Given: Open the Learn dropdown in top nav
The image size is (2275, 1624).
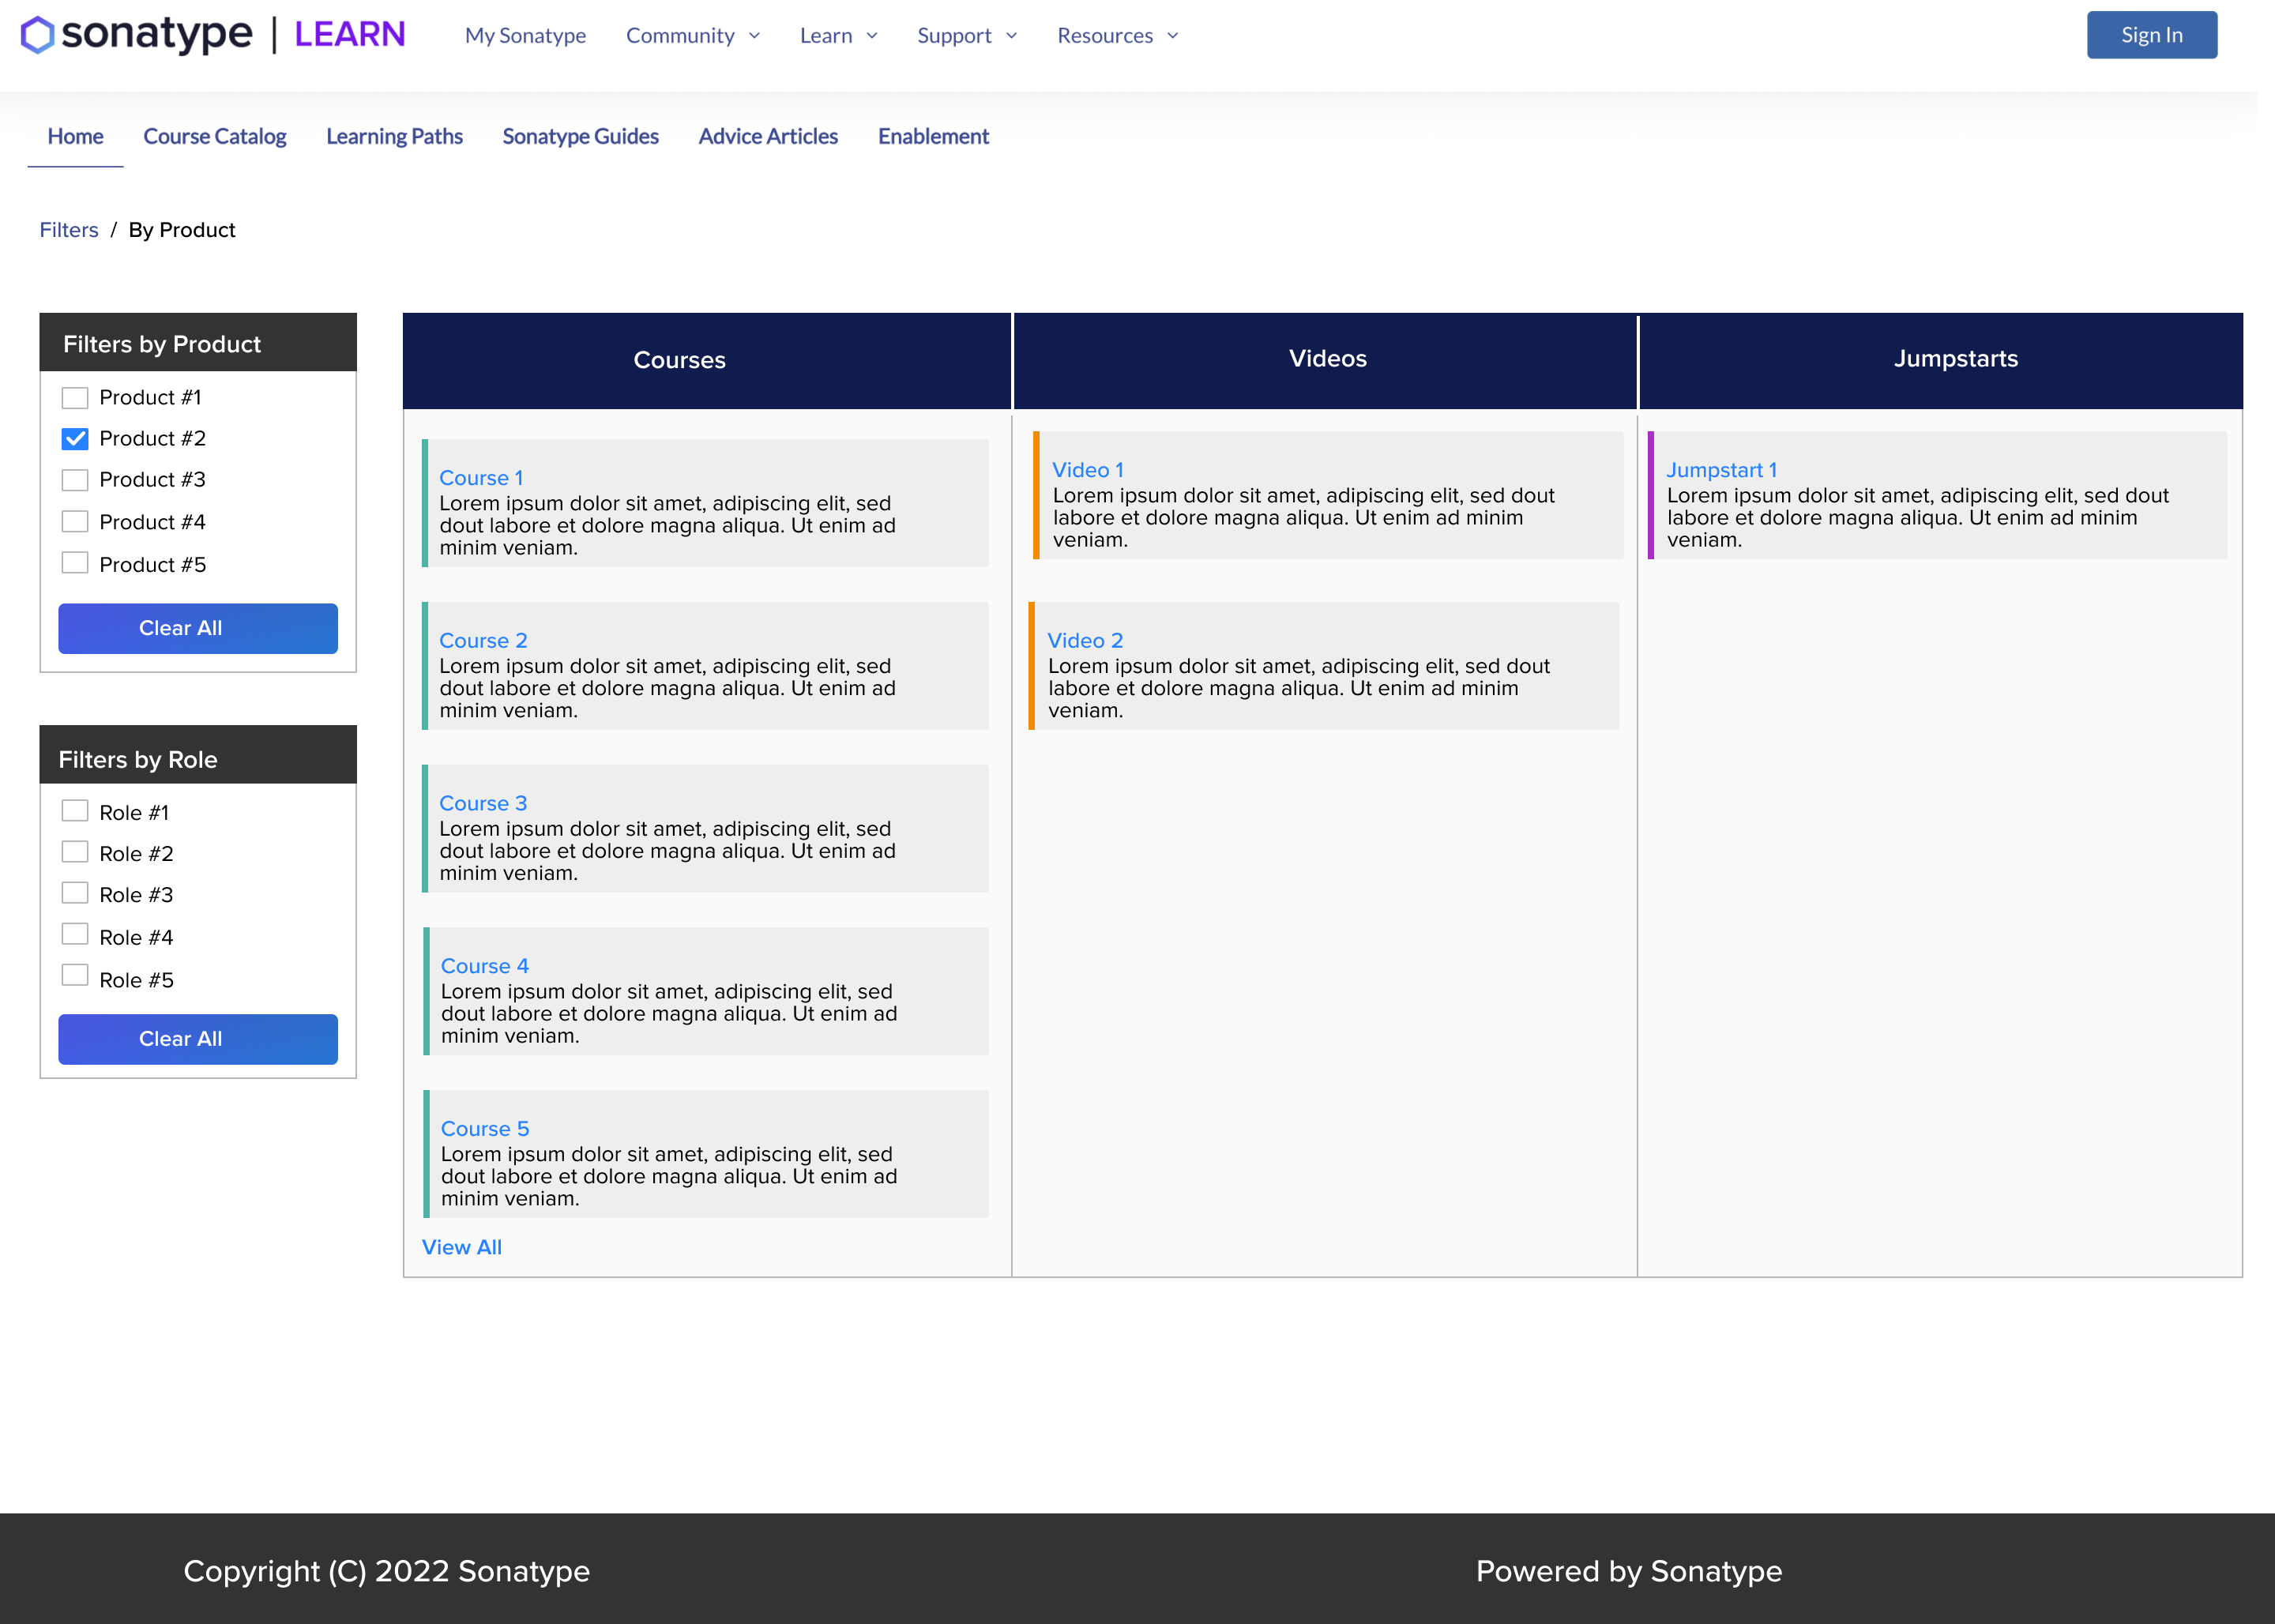Looking at the screenshot, I should pyautogui.click(x=839, y=36).
